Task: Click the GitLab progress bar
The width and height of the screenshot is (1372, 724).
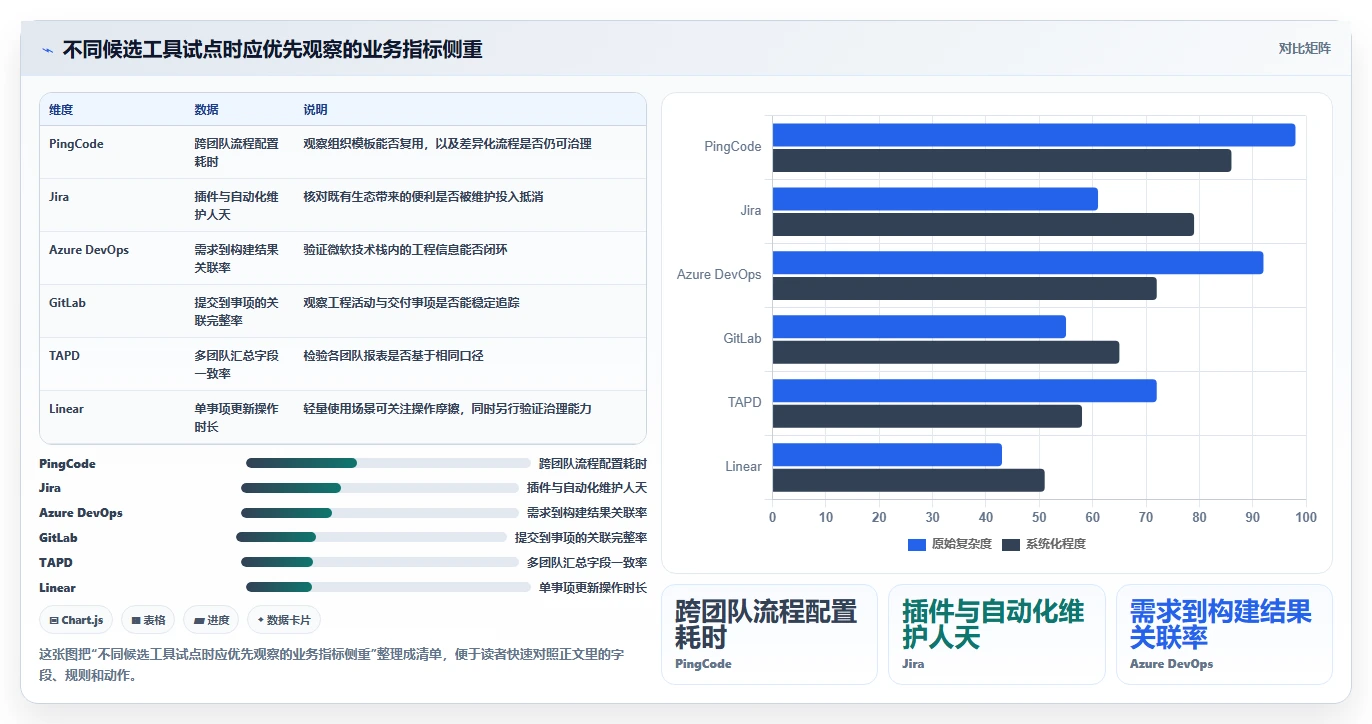Action: (372, 537)
